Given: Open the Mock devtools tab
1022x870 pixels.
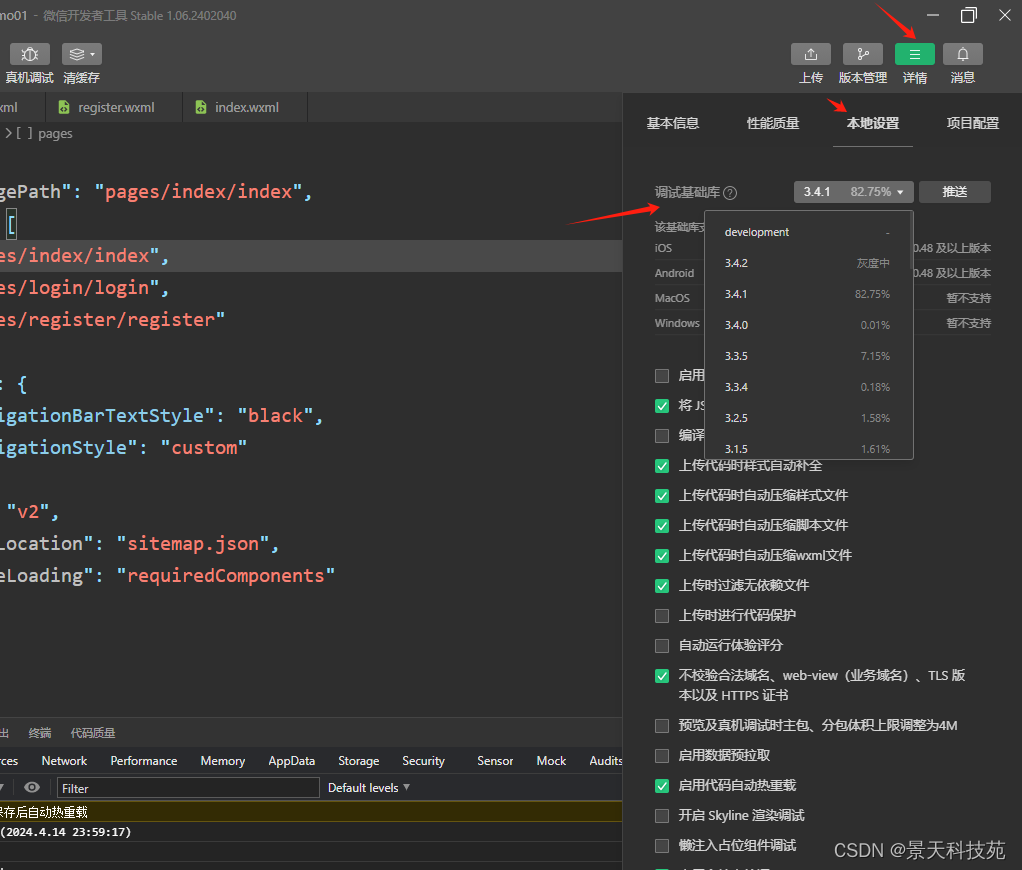Looking at the screenshot, I should (x=551, y=761).
